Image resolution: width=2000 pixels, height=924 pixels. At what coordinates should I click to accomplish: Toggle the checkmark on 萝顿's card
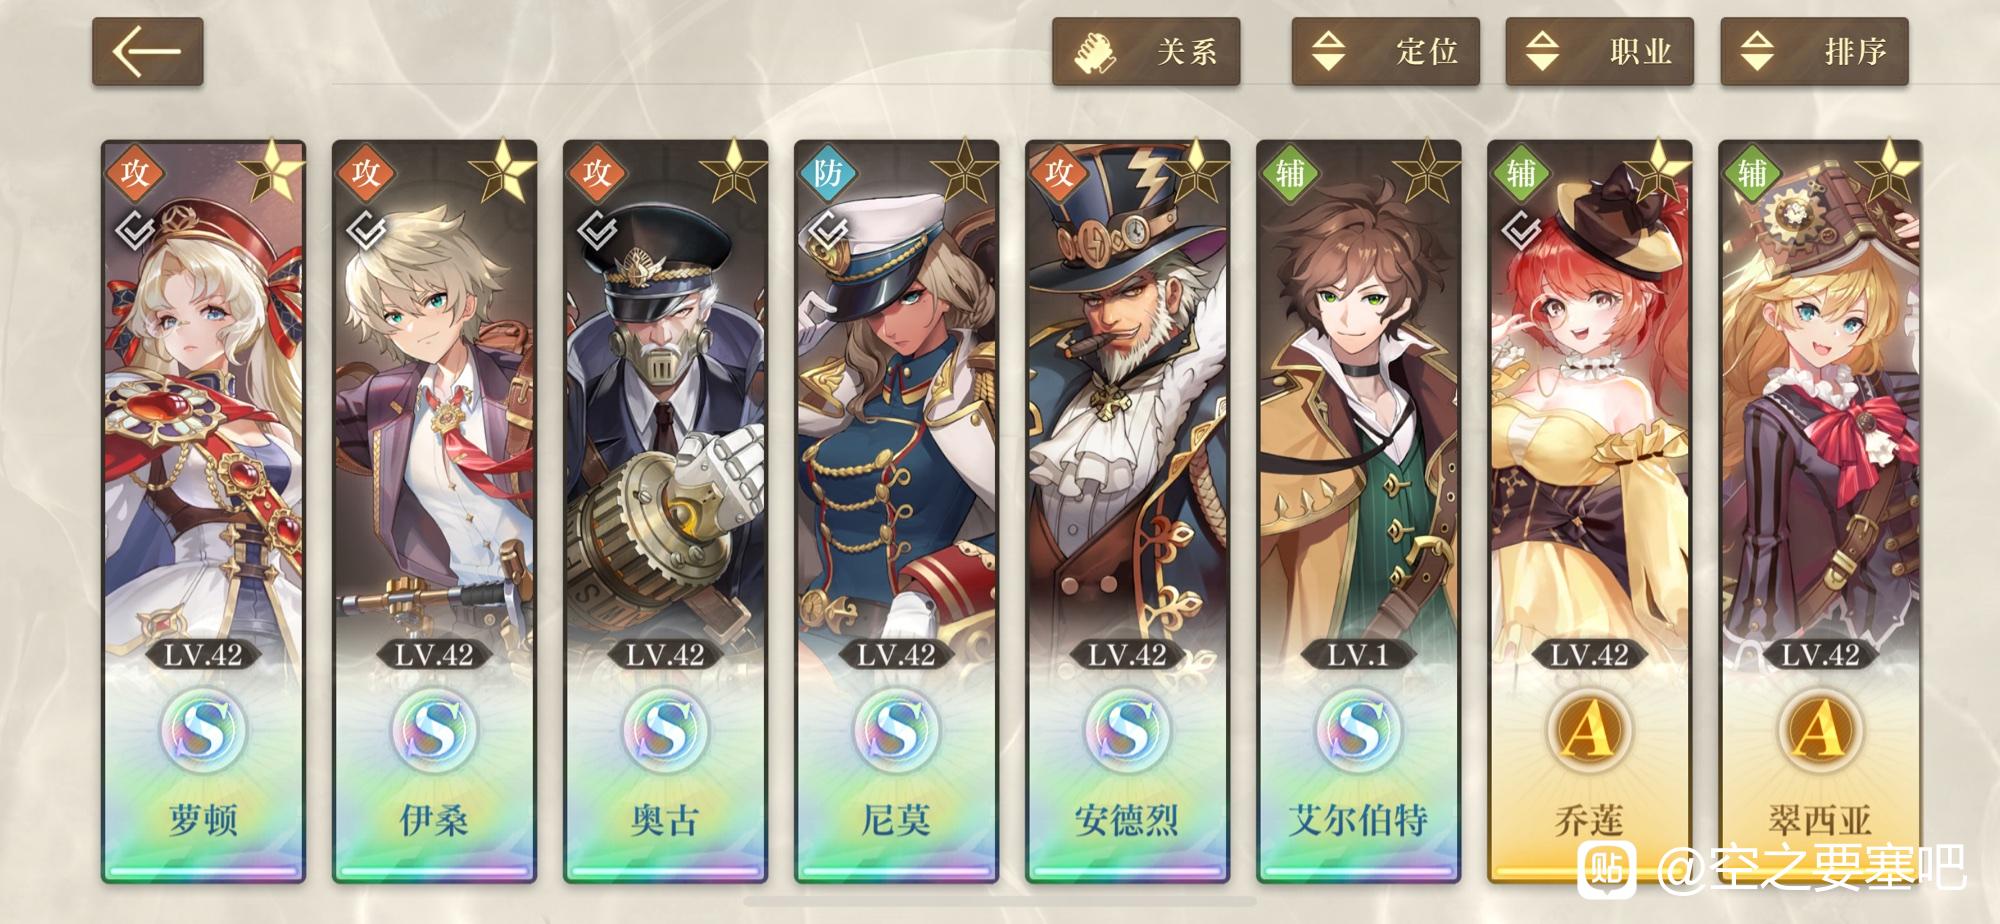coord(135,230)
